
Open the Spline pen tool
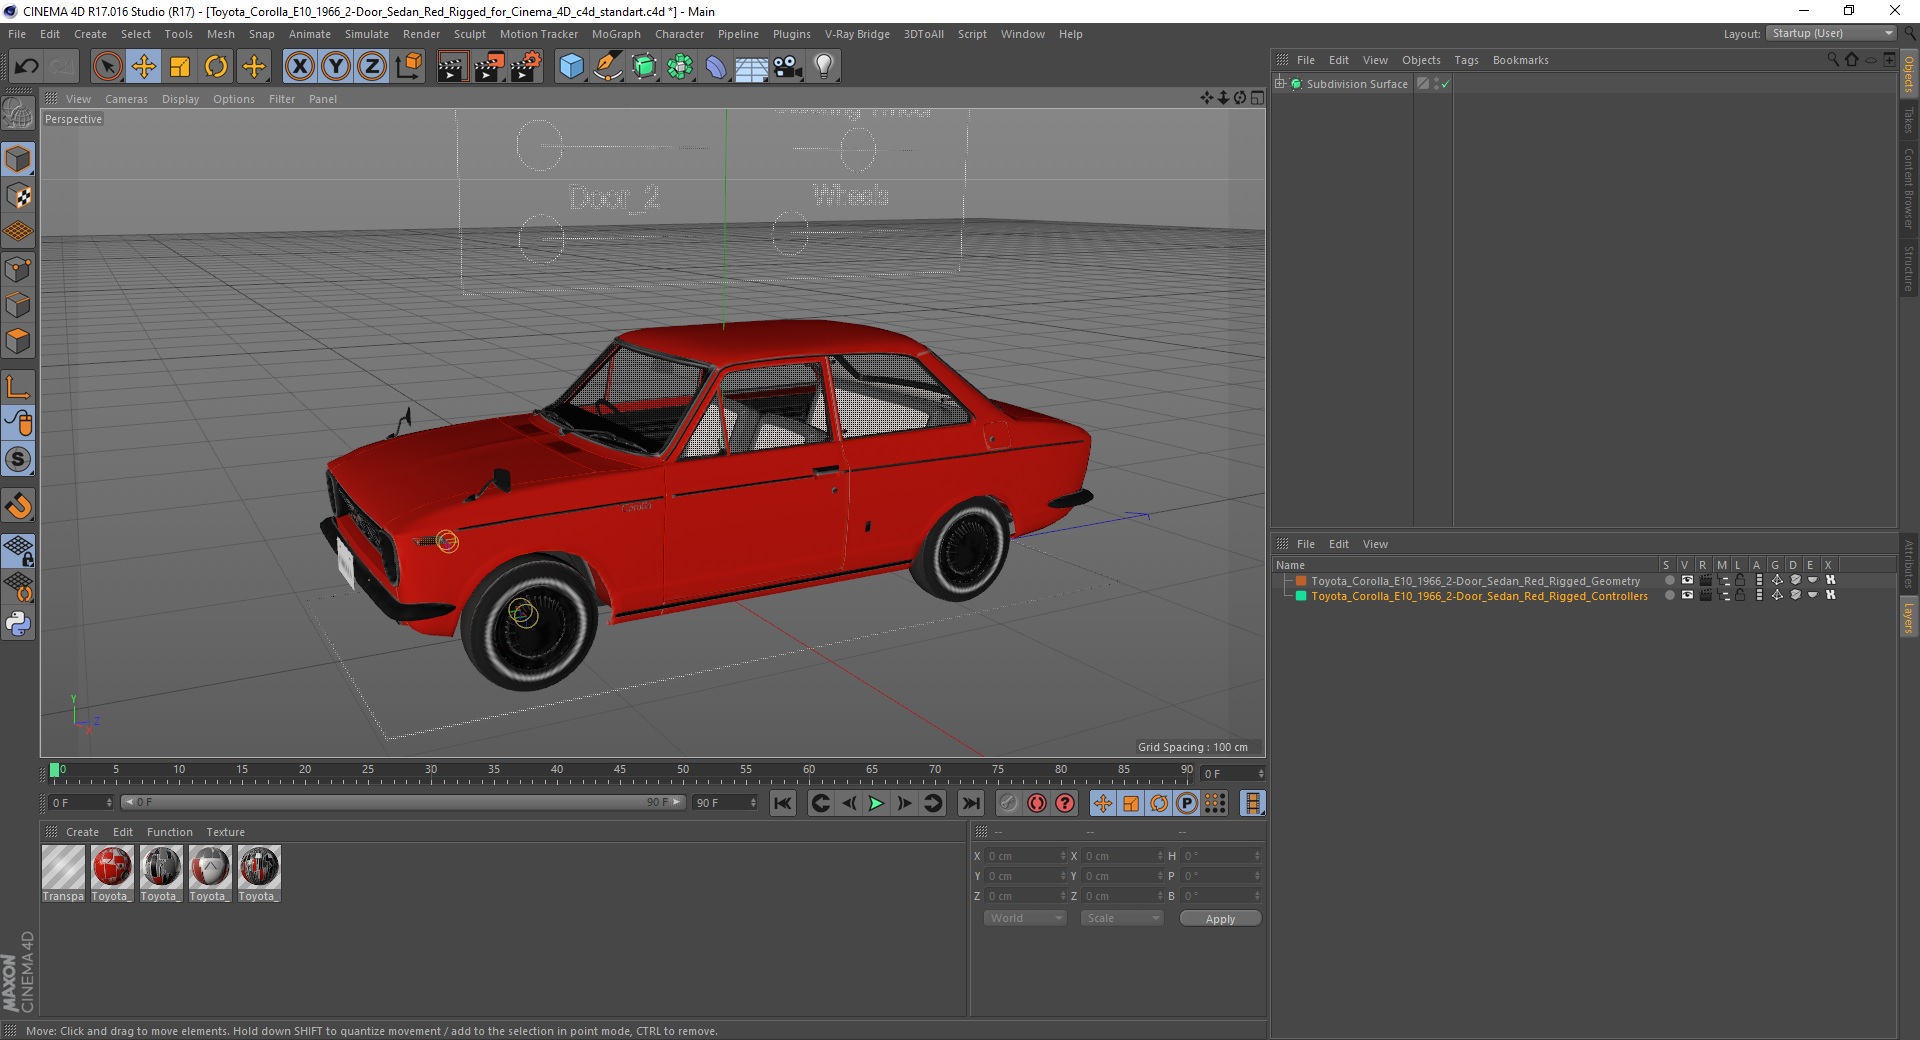[607, 67]
